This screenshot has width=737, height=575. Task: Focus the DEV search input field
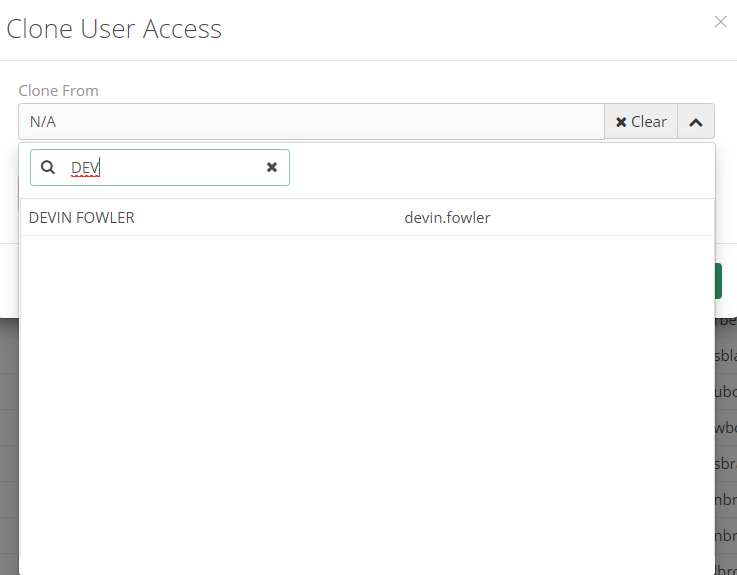pyautogui.click(x=160, y=167)
